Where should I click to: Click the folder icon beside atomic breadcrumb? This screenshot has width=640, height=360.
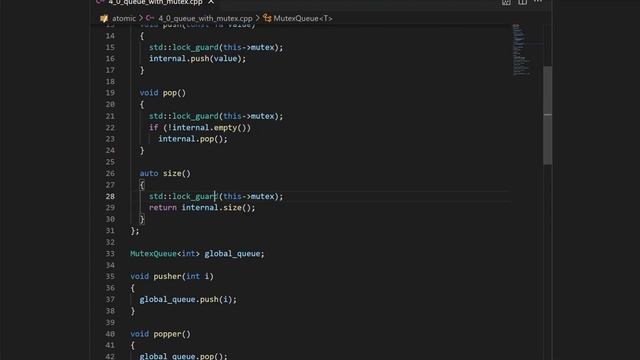pyautogui.click(x=104, y=18)
